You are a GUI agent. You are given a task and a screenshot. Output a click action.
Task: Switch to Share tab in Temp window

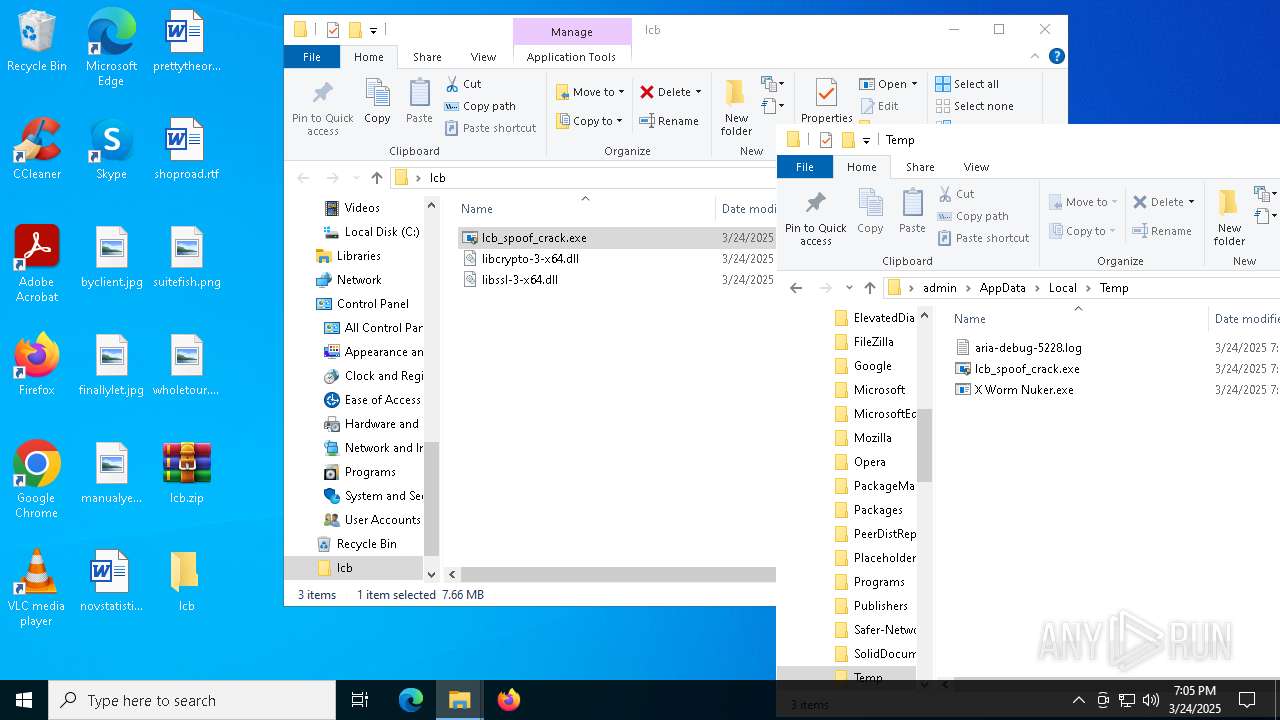click(920, 167)
